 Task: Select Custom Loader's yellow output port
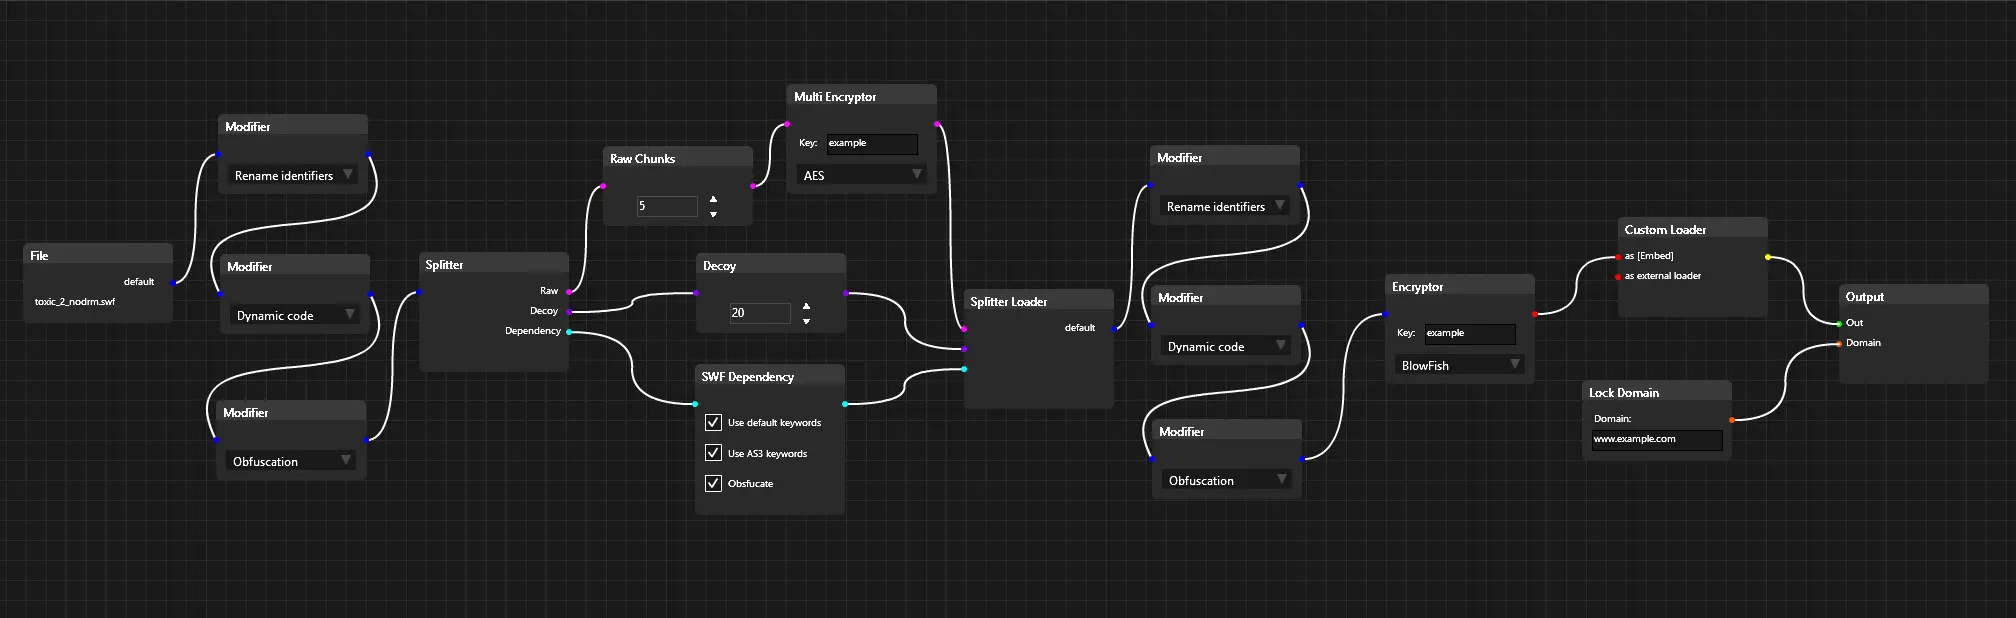(1768, 257)
